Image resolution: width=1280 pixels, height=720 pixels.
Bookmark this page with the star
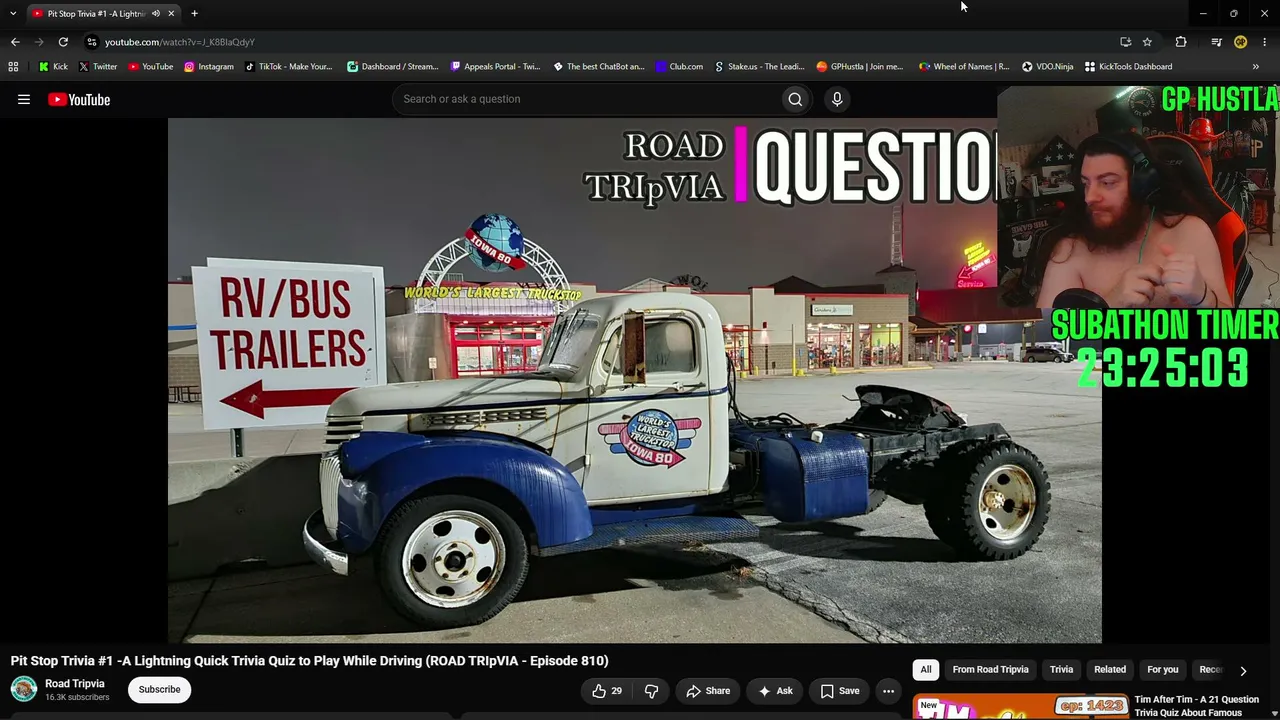point(1147,42)
